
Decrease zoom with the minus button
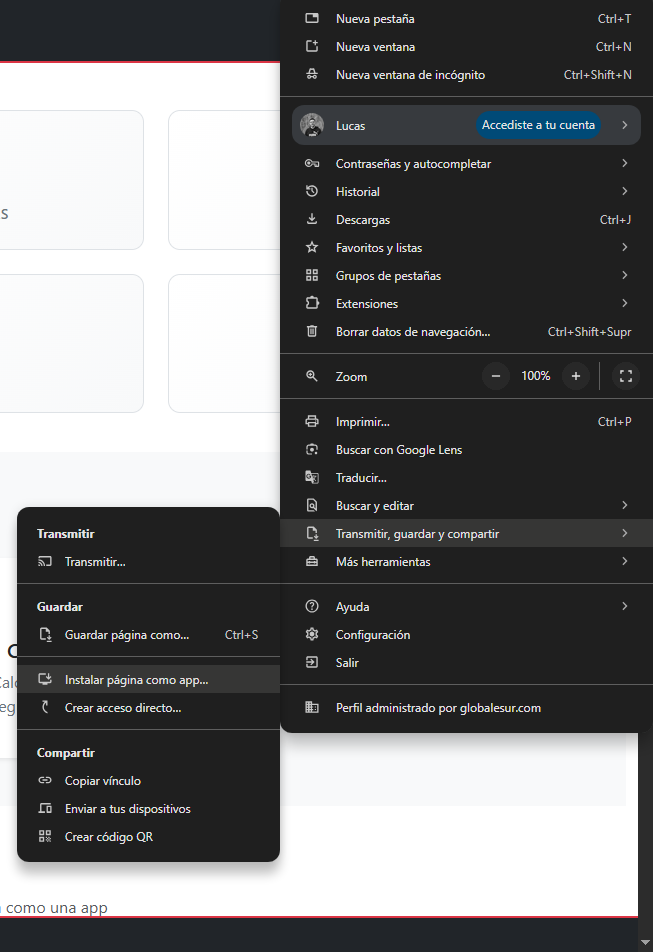[x=497, y=376]
